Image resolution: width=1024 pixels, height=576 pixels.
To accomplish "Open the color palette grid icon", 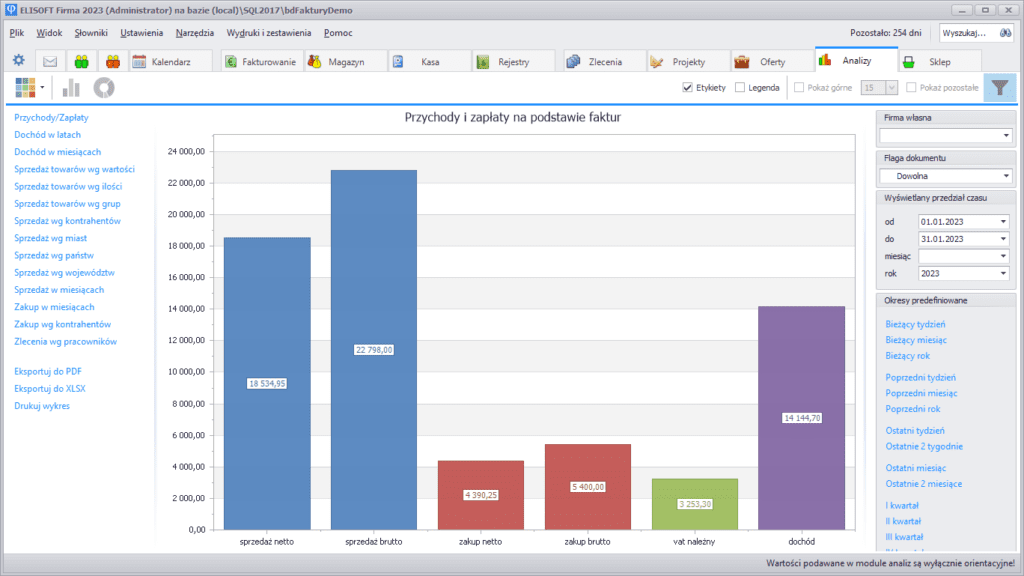I will [25, 88].
